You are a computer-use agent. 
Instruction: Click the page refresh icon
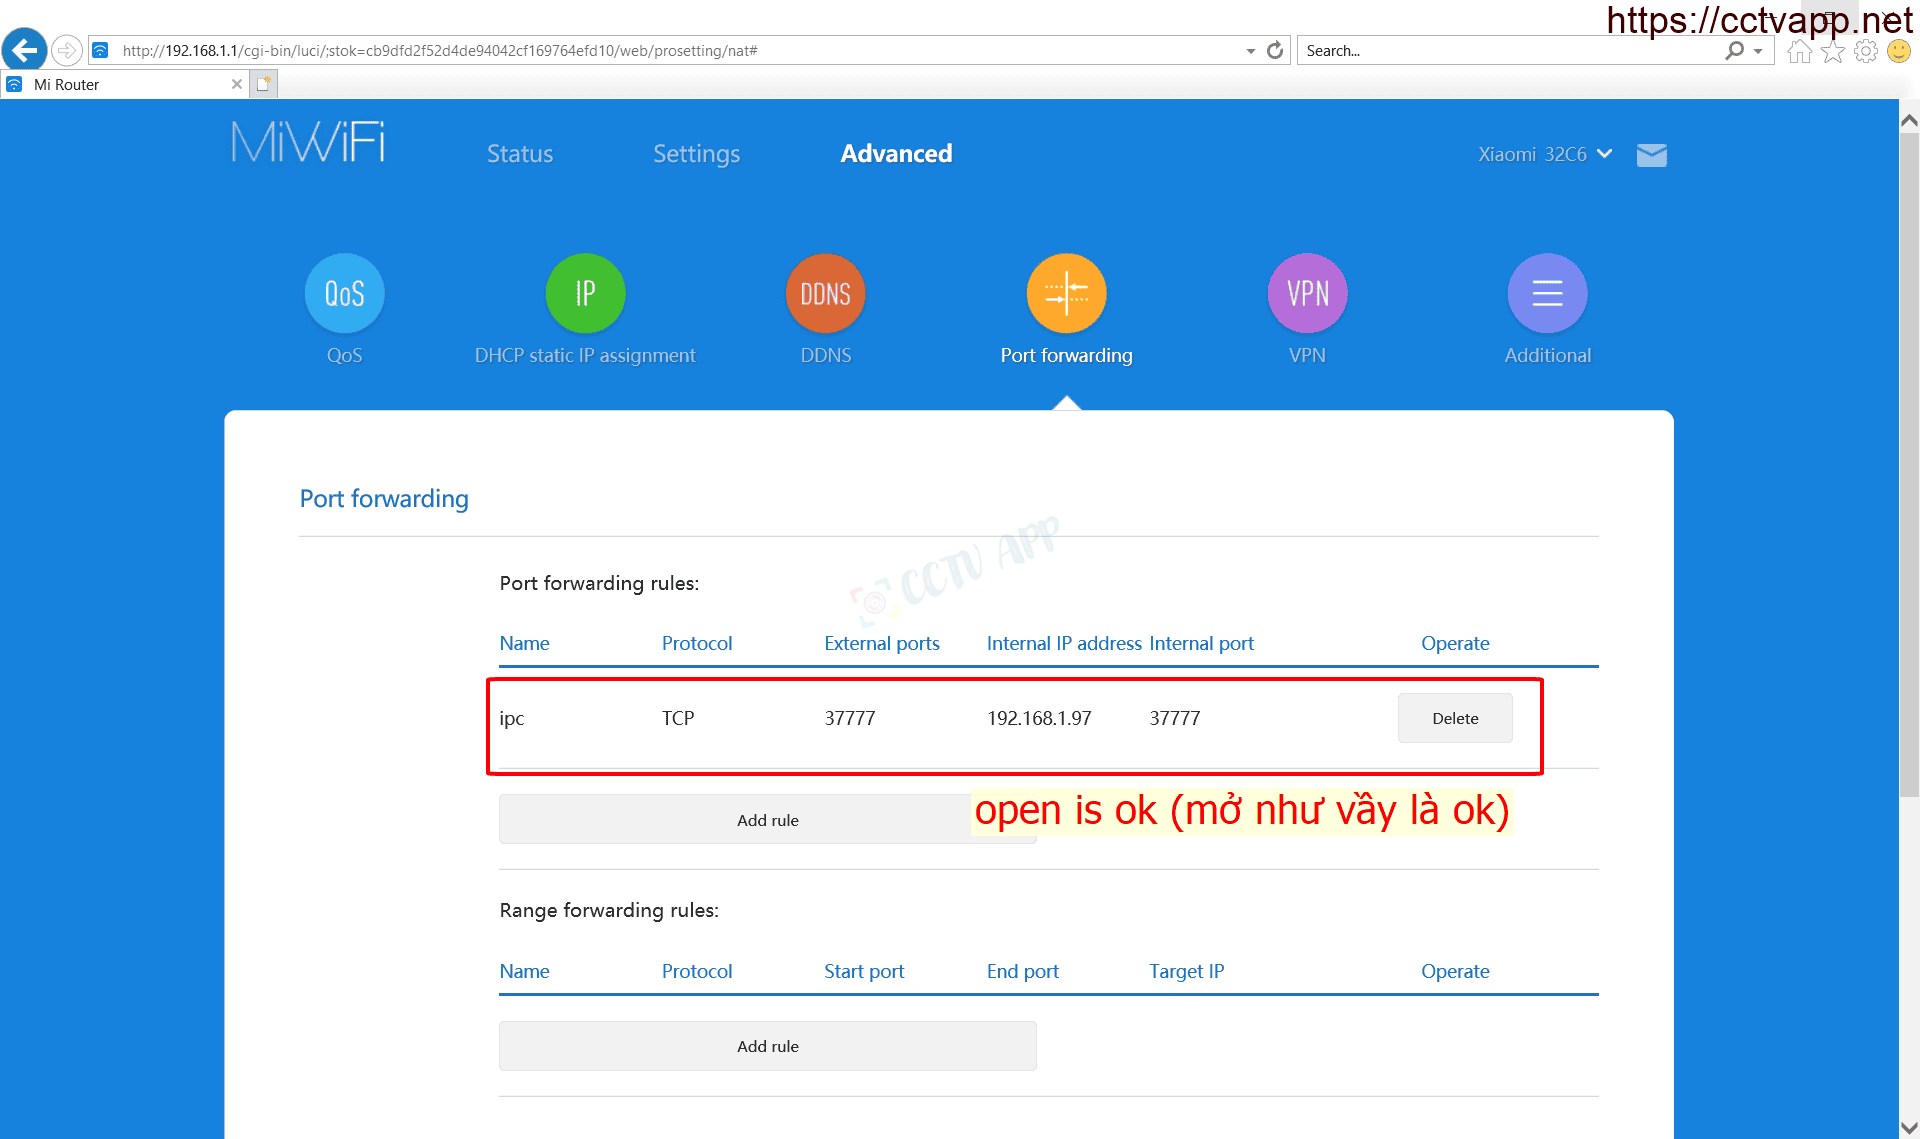click(1275, 51)
